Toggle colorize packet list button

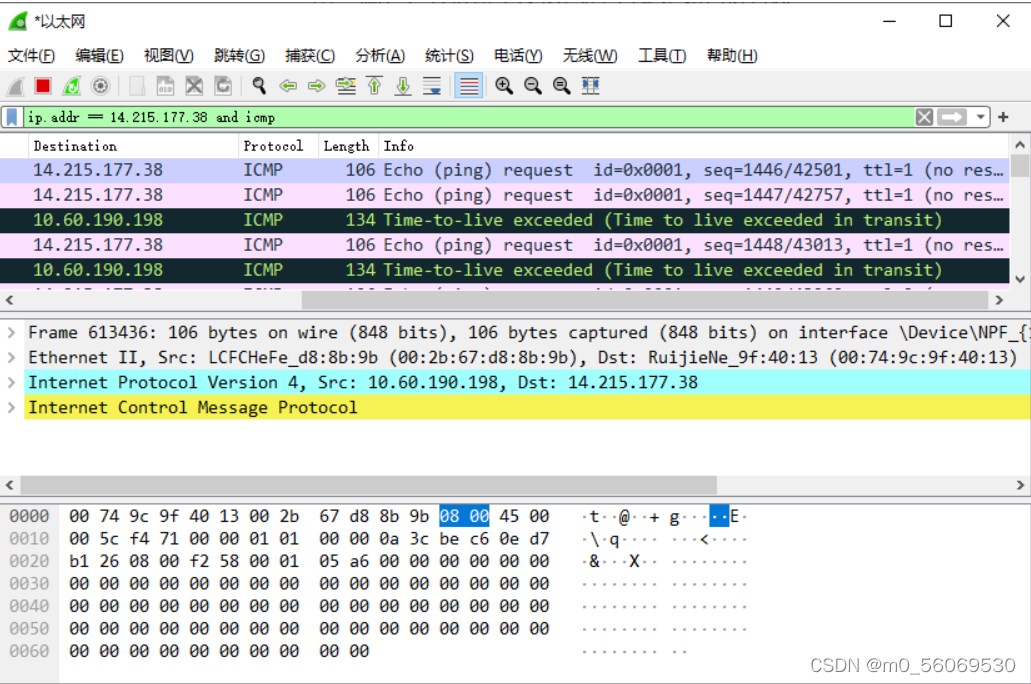coord(468,86)
